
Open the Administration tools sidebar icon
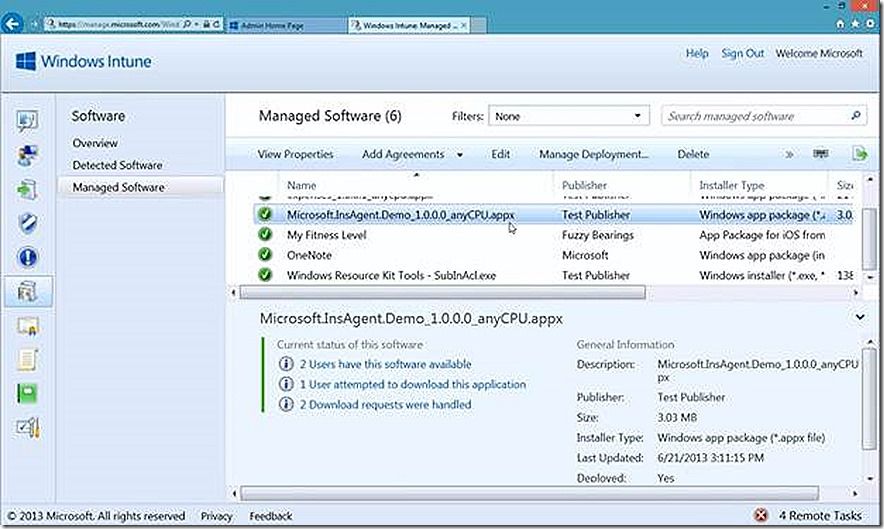27,428
